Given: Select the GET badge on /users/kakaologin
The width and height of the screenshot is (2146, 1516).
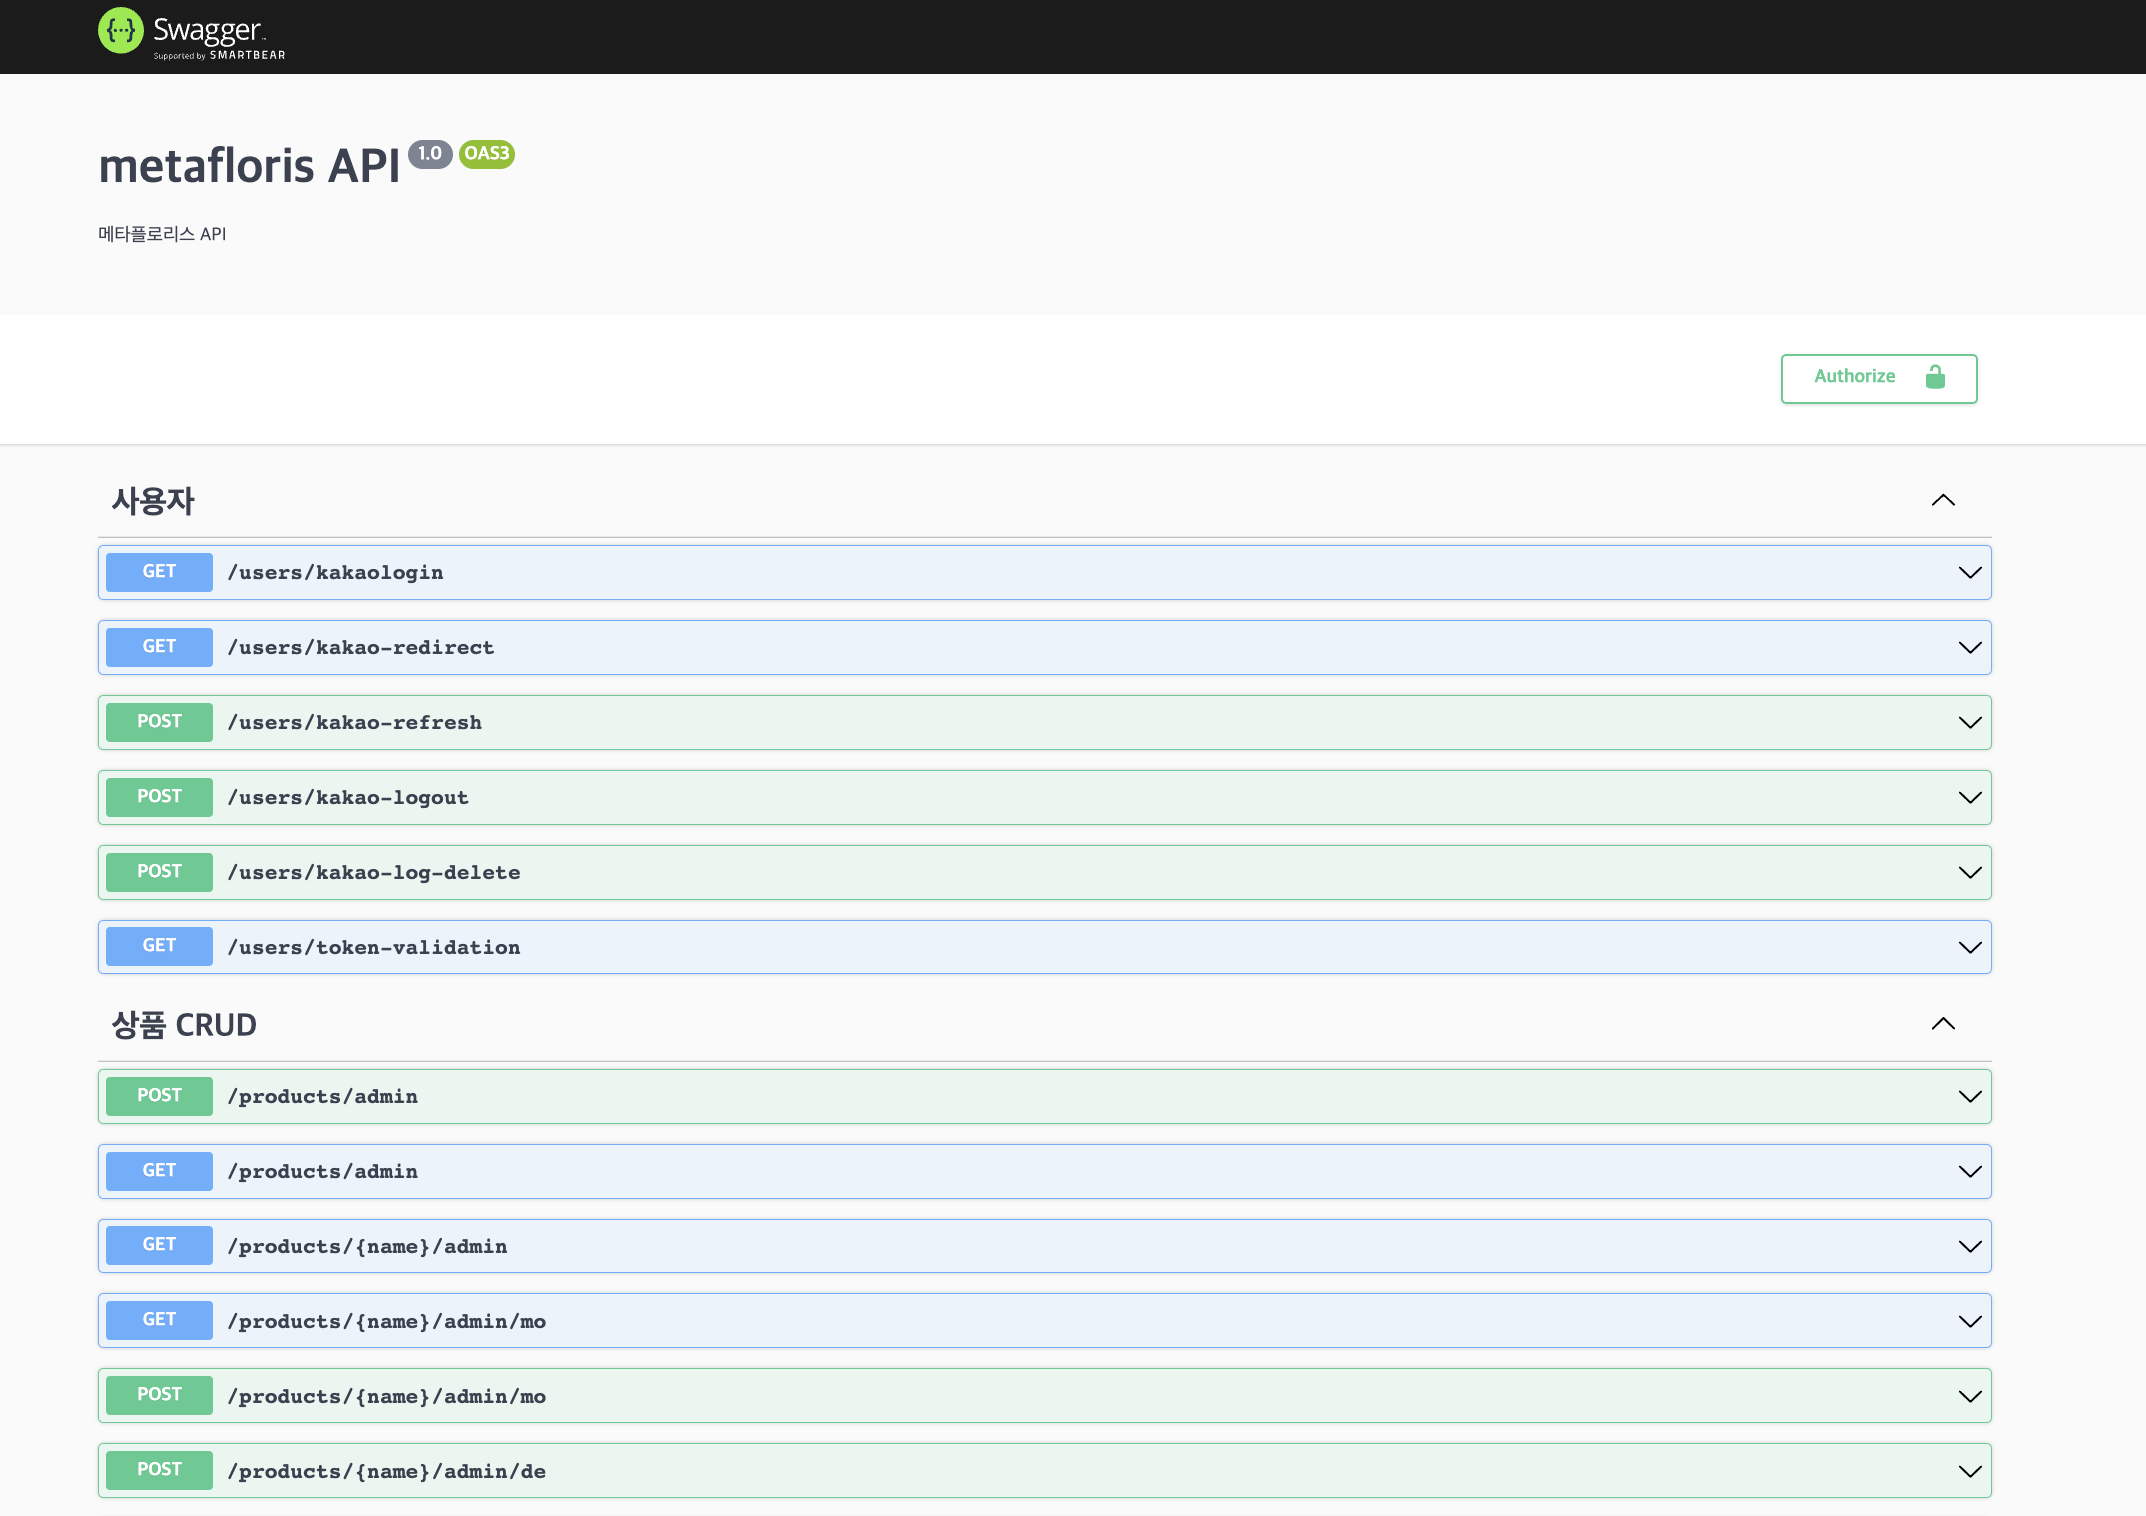Looking at the screenshot, I should coord(158,572).
